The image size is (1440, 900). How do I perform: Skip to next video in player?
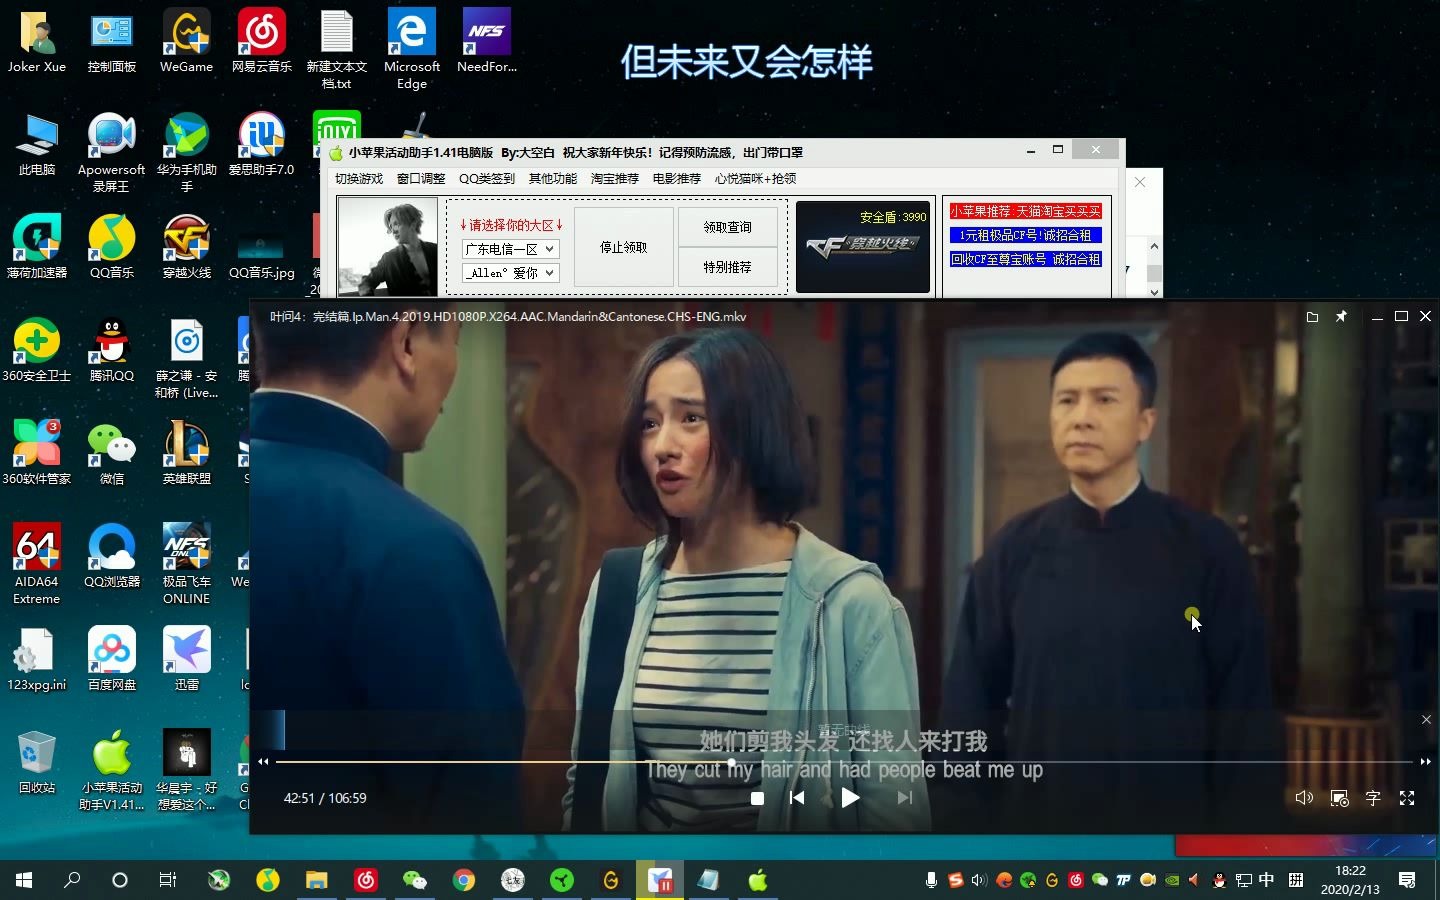[x=904, y=798]
